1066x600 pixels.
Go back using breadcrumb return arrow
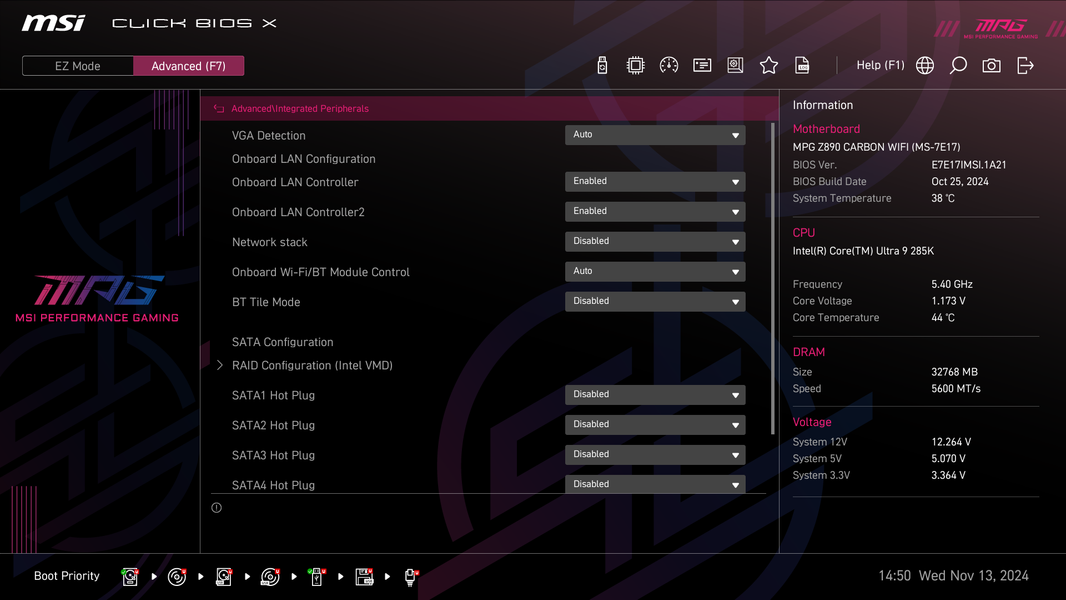[219, 109]
